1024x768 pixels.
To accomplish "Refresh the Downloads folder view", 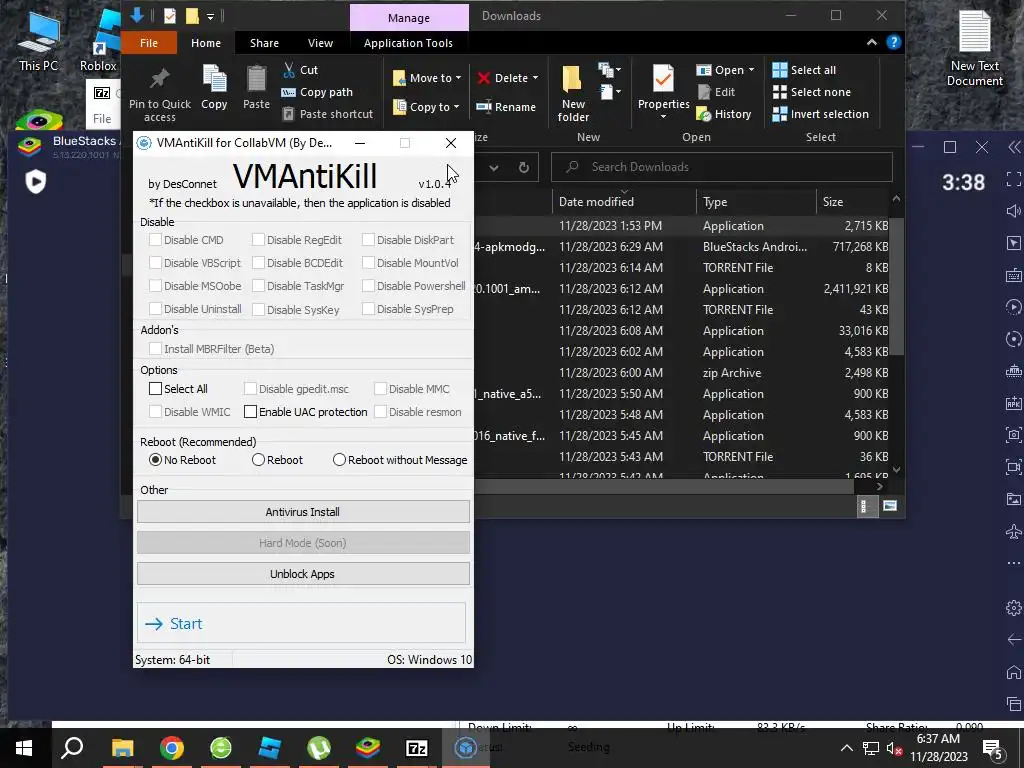I will pos(523,167).
